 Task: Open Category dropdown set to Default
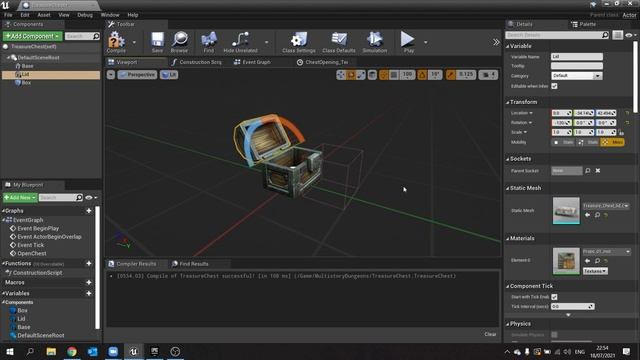pos(577,76)
